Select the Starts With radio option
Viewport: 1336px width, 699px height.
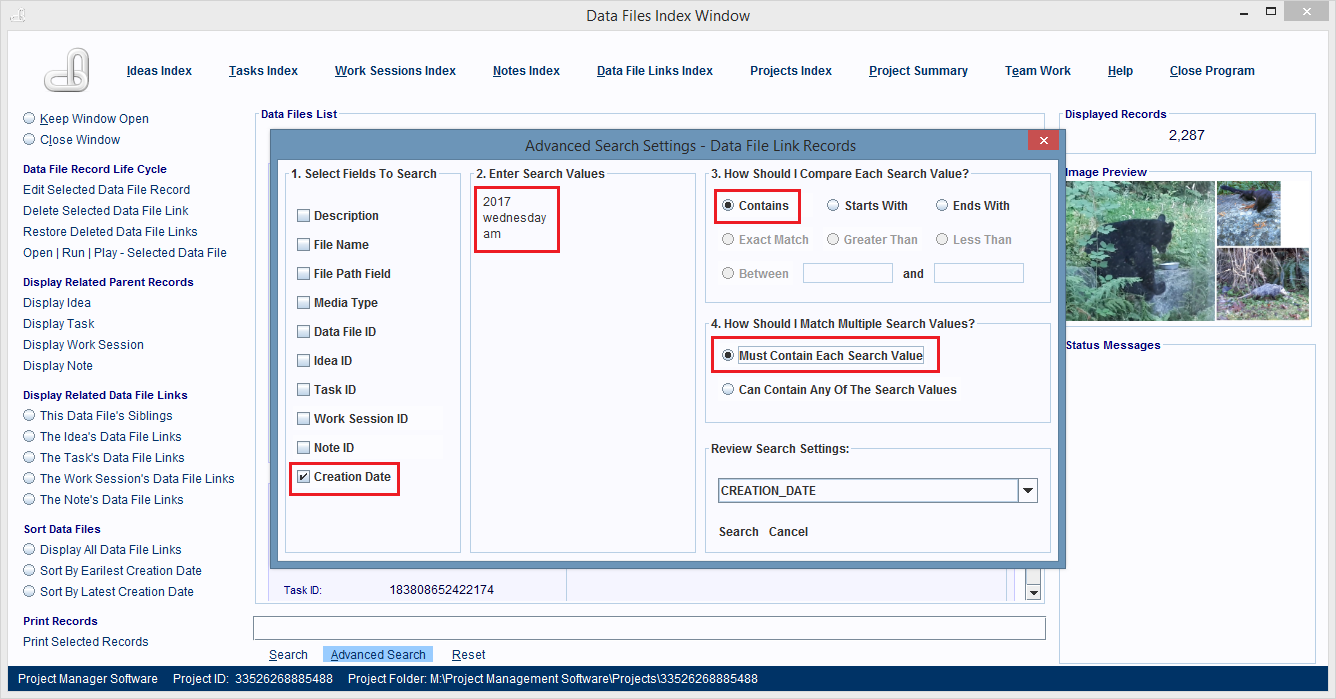pos(833,206)
